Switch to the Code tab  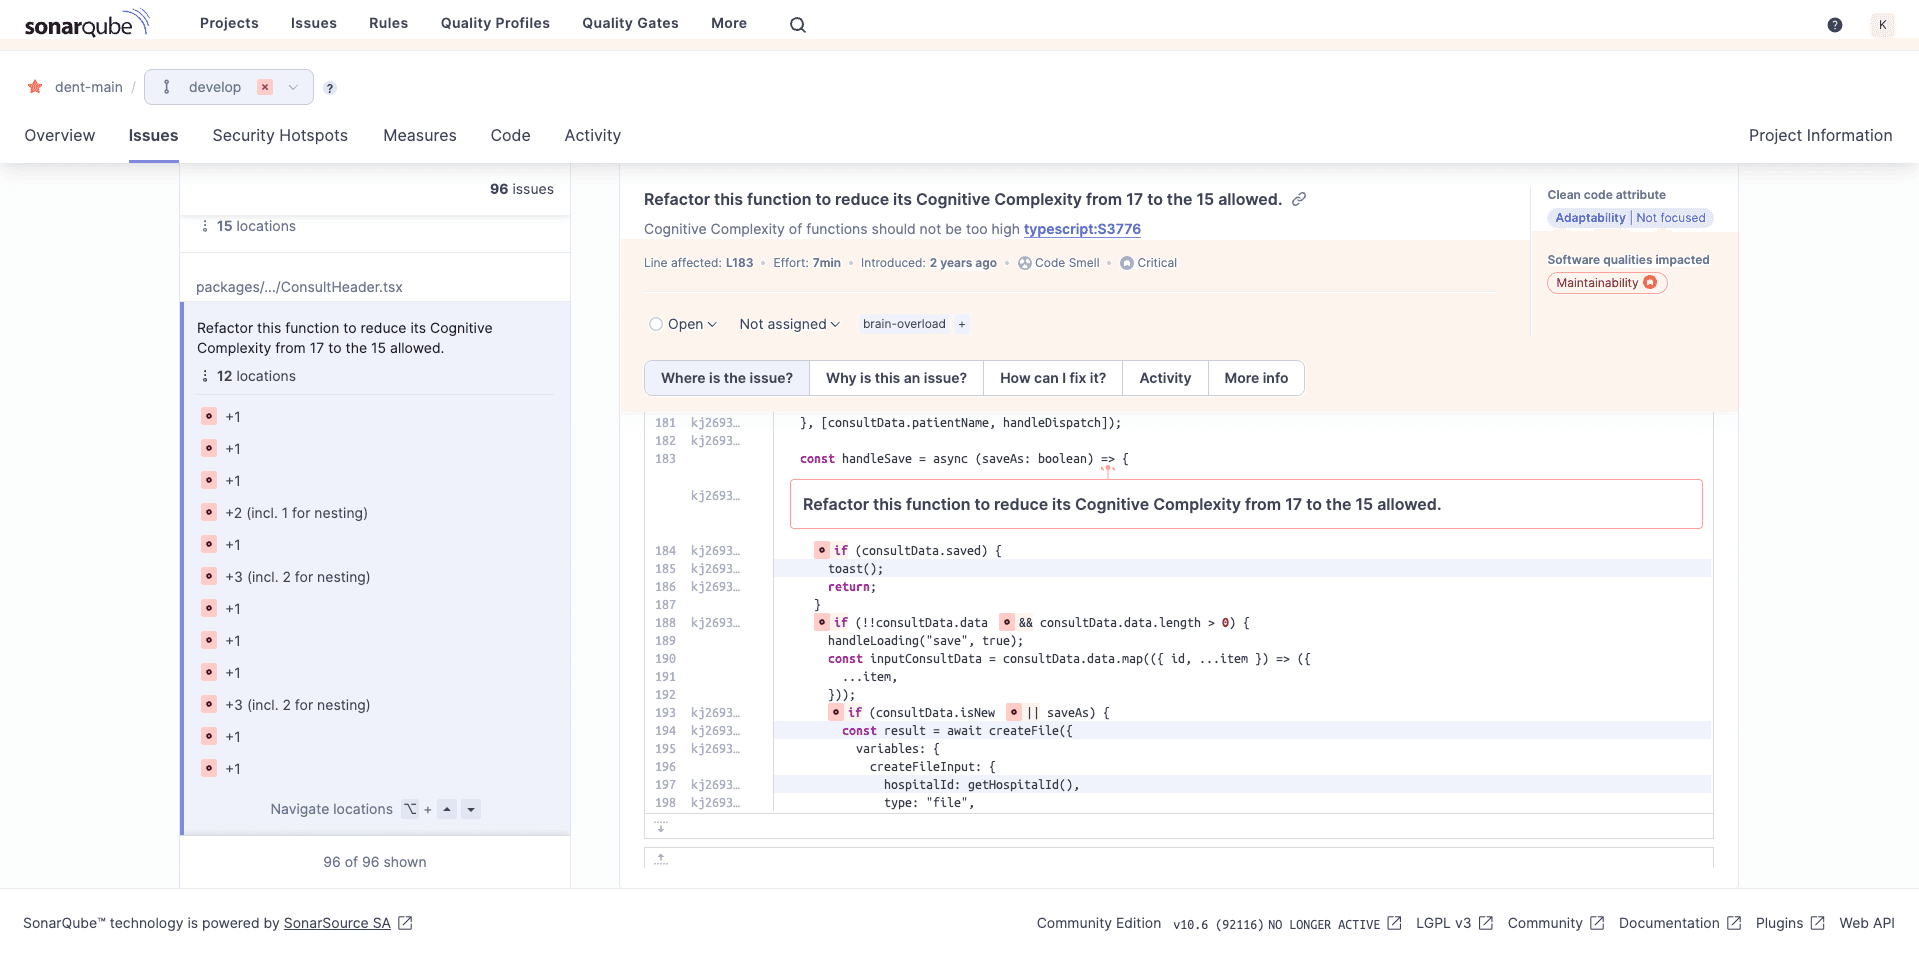tap(510, 135)
